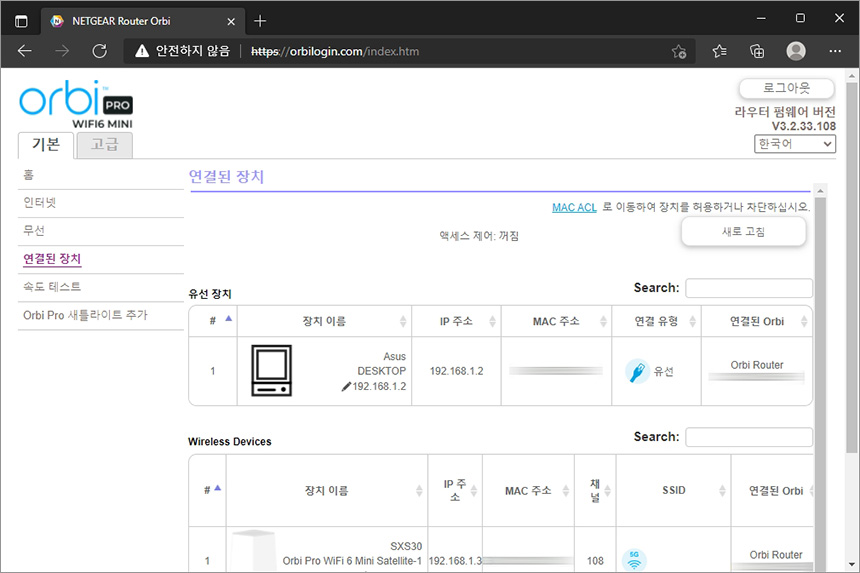Open the tab actions menu icon

pos(21,21)
